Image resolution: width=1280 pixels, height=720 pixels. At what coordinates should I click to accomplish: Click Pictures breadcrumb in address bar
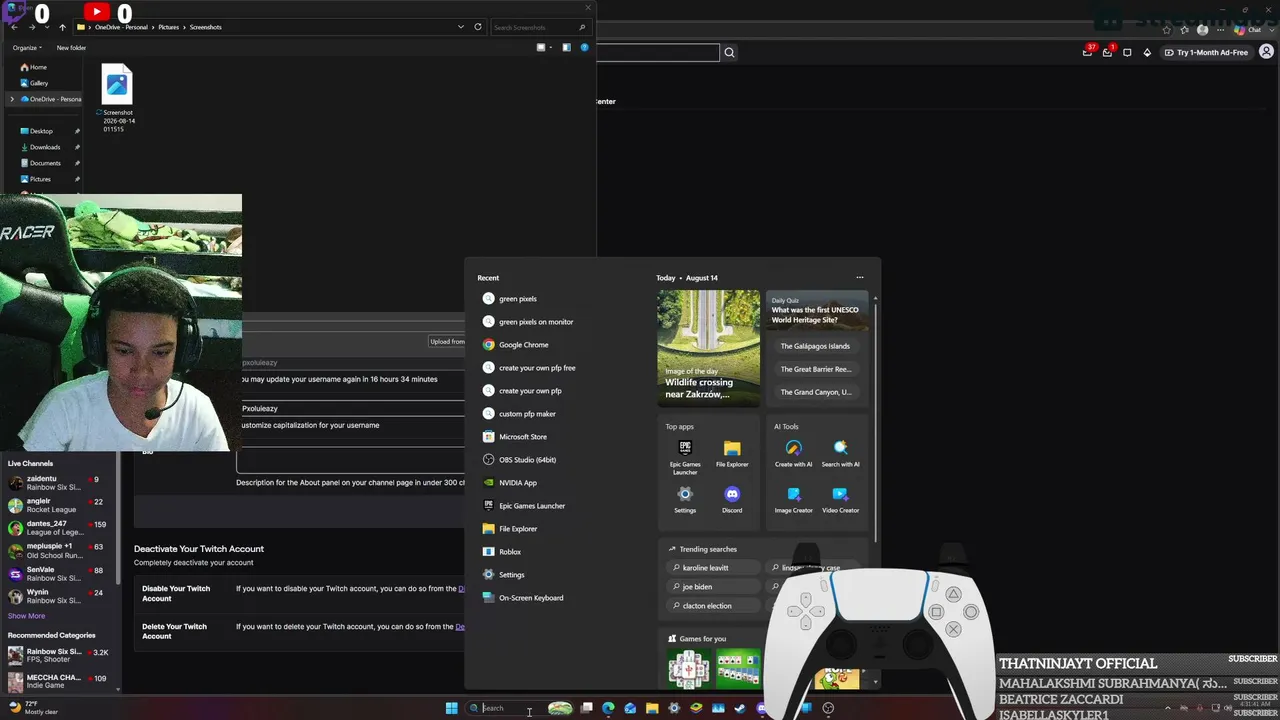[x=168, y=27]
